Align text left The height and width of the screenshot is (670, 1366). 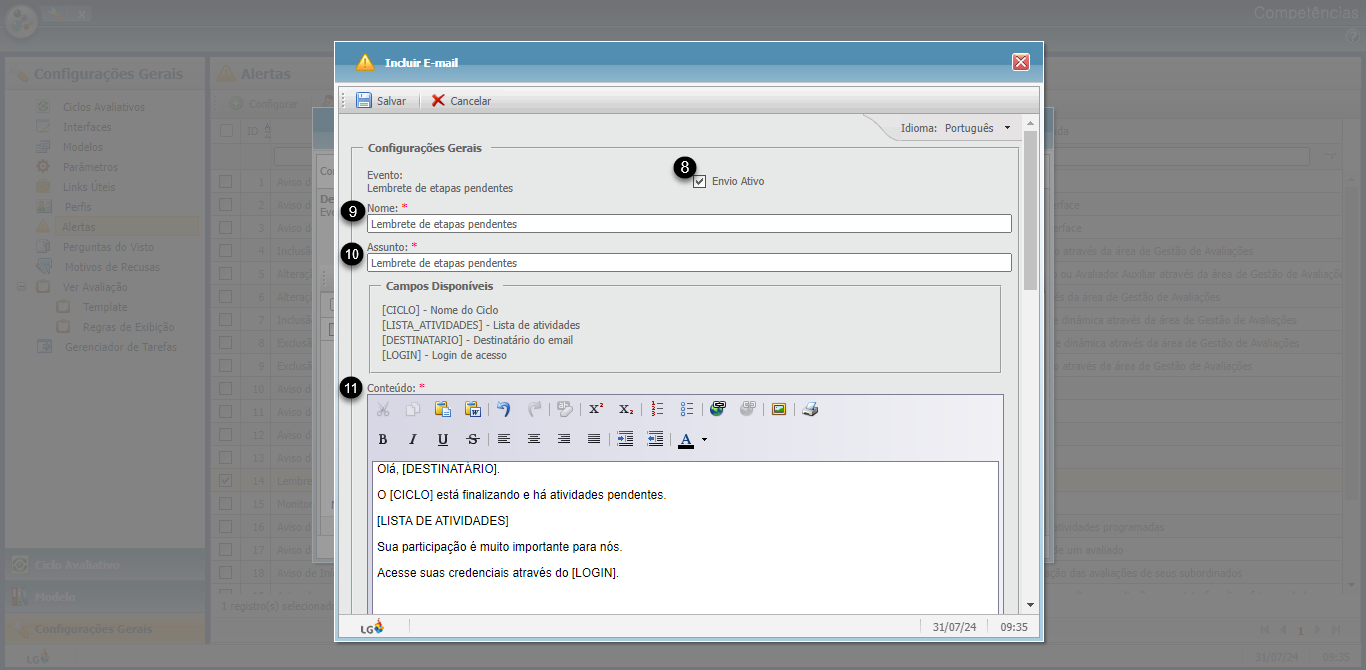[x=504, y=439]
